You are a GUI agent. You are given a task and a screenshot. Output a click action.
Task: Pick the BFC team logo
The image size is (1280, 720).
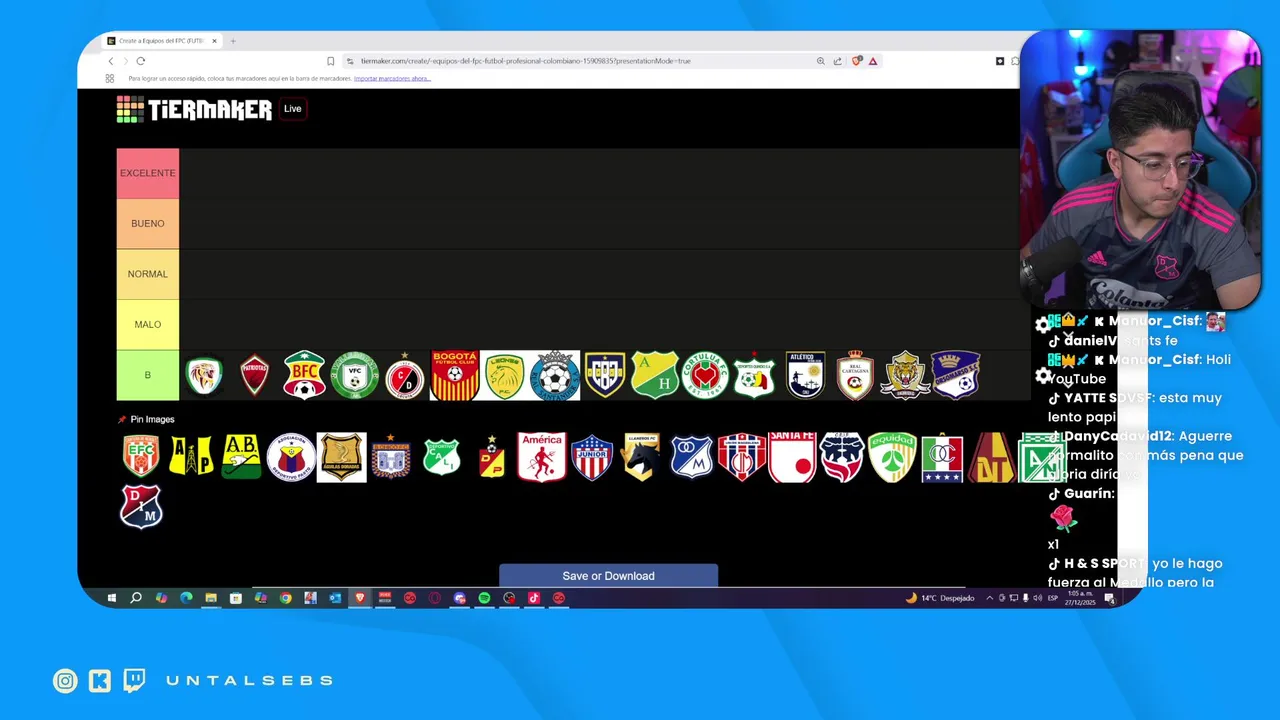pyautogui.click(x=304, y=375)
